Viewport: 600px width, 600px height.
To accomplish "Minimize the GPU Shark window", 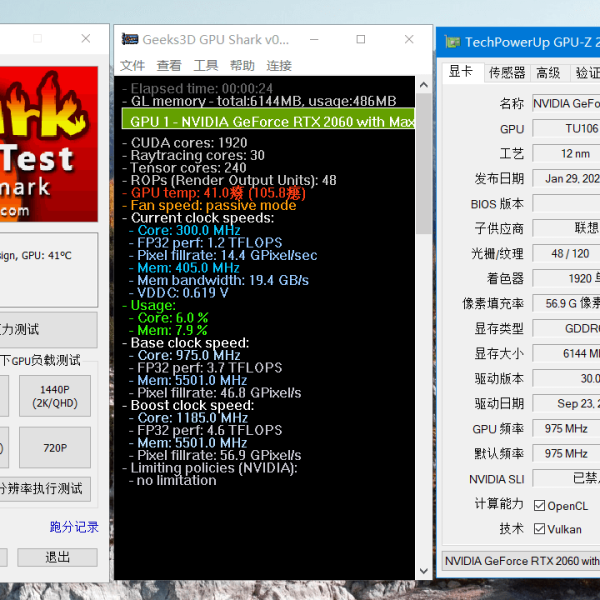I will [314, 39].
